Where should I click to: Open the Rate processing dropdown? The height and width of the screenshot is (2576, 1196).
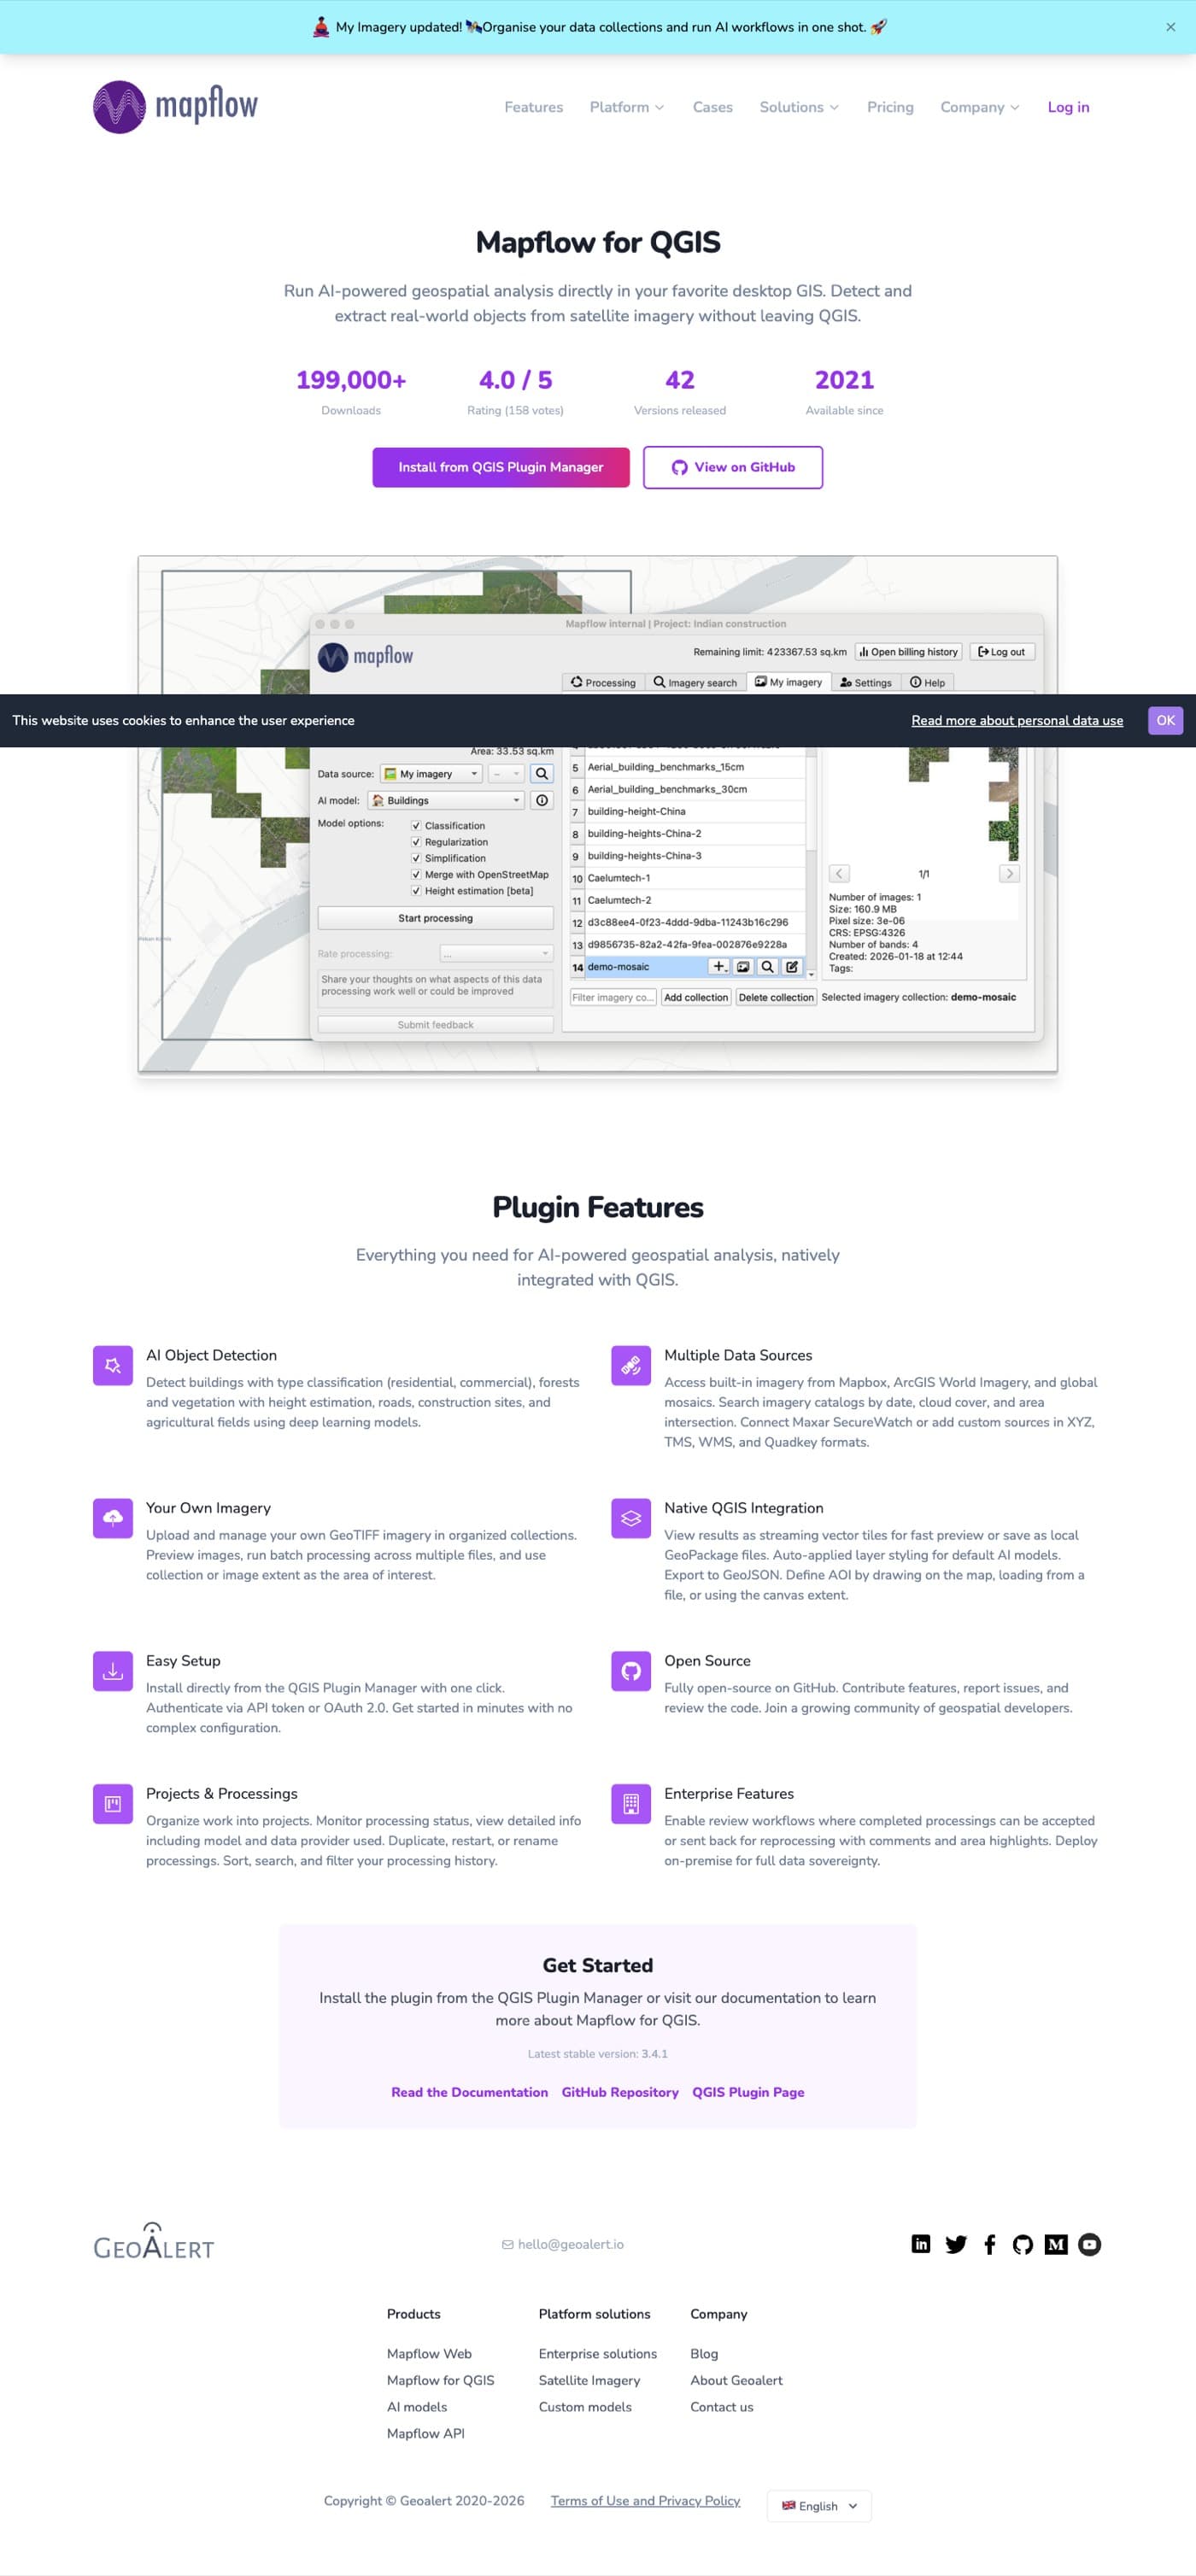(497, 954)
